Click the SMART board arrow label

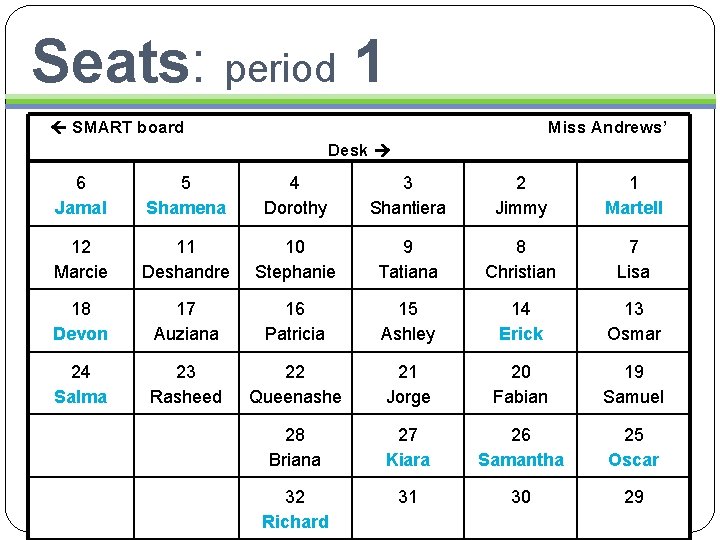pos(117,127)
